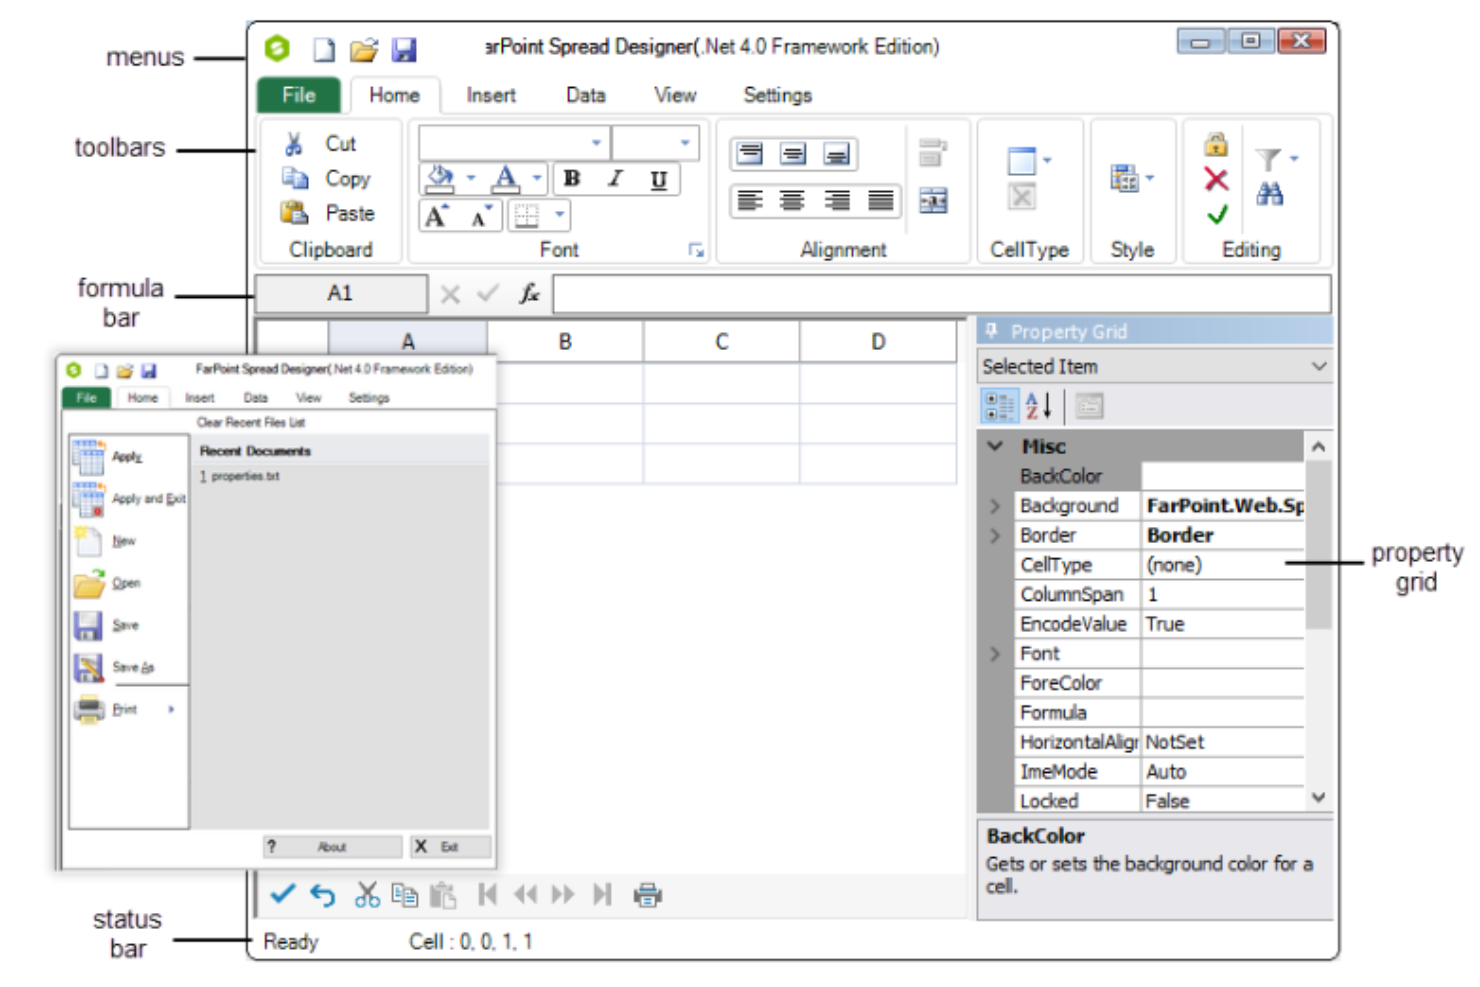Click the Cut scissors icon in Clipboard group
The image size is (1480, 987).
[294, 144]
